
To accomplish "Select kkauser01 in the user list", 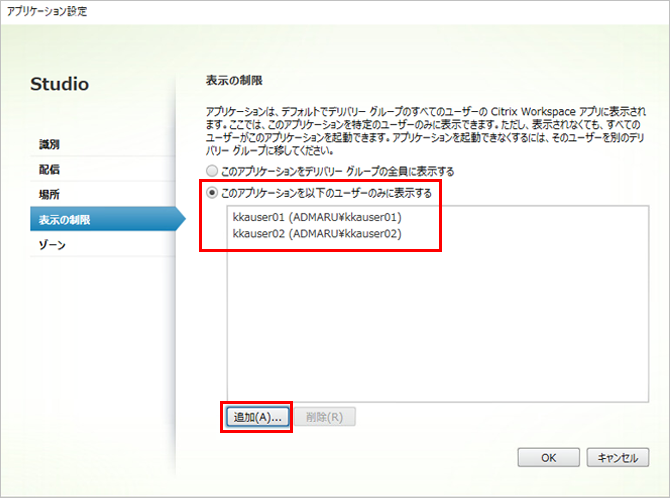I will (317, 216).
